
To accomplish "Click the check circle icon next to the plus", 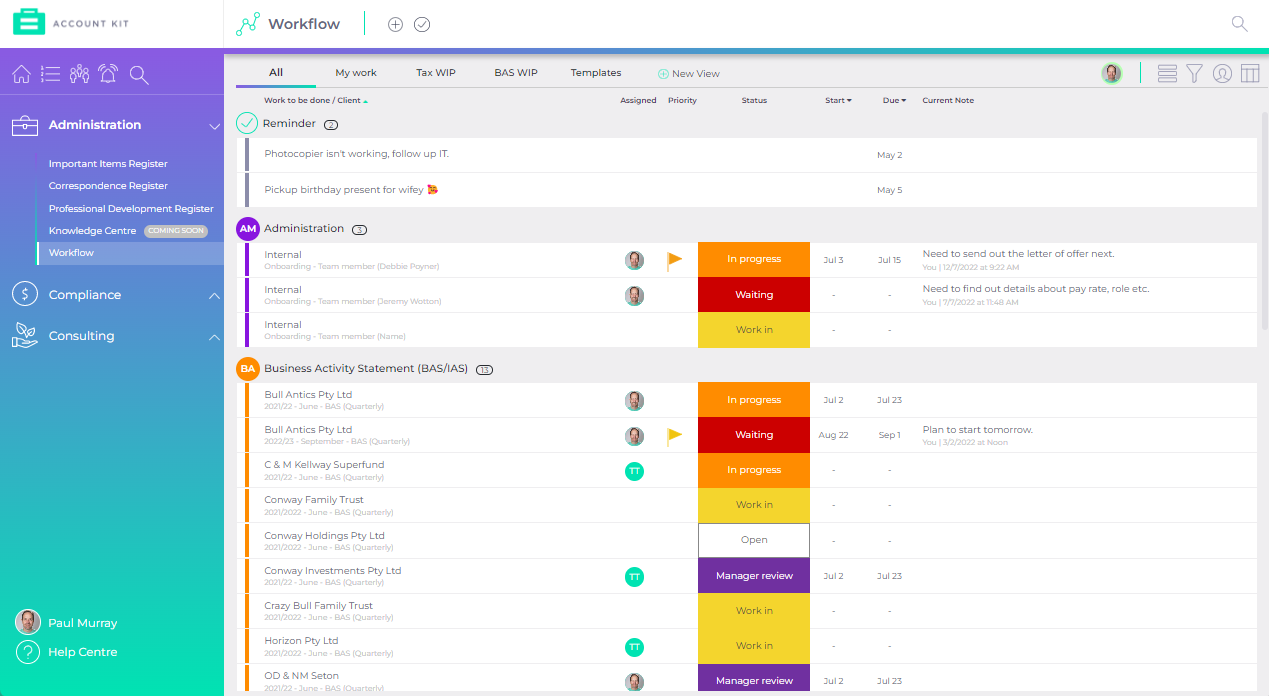I will [421, 23].
